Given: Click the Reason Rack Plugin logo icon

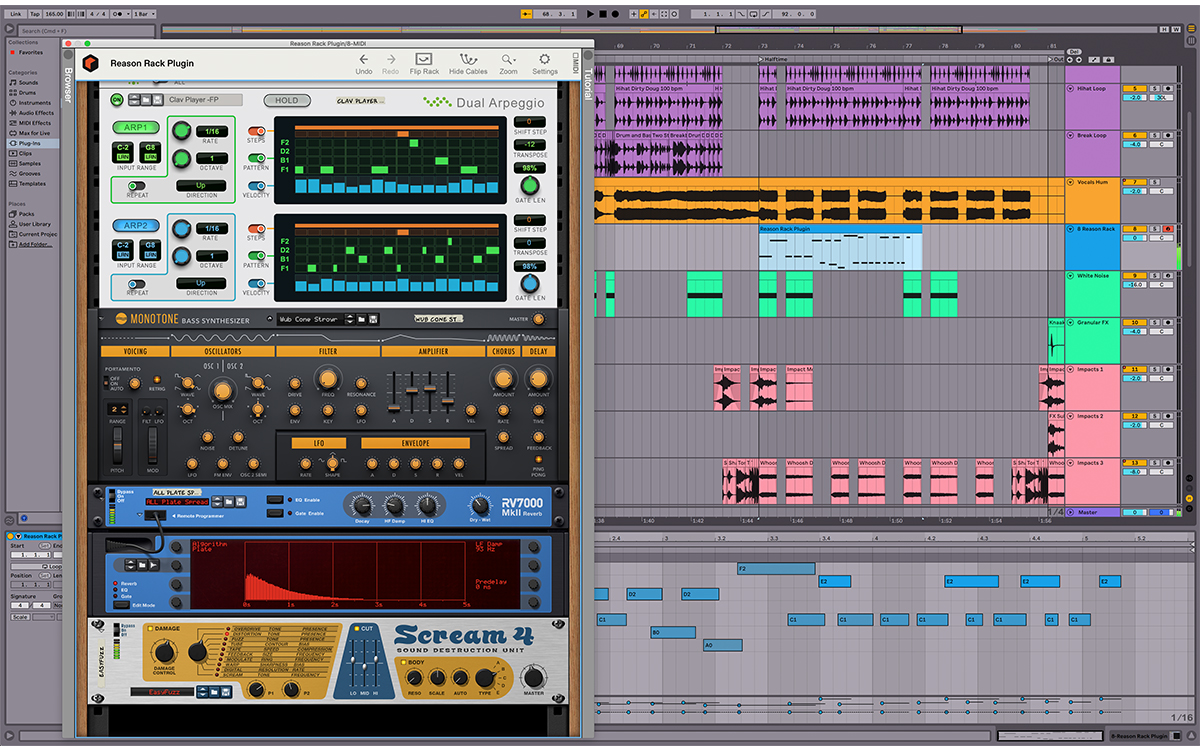Looking at the screenshot, I should click(91, 63).
